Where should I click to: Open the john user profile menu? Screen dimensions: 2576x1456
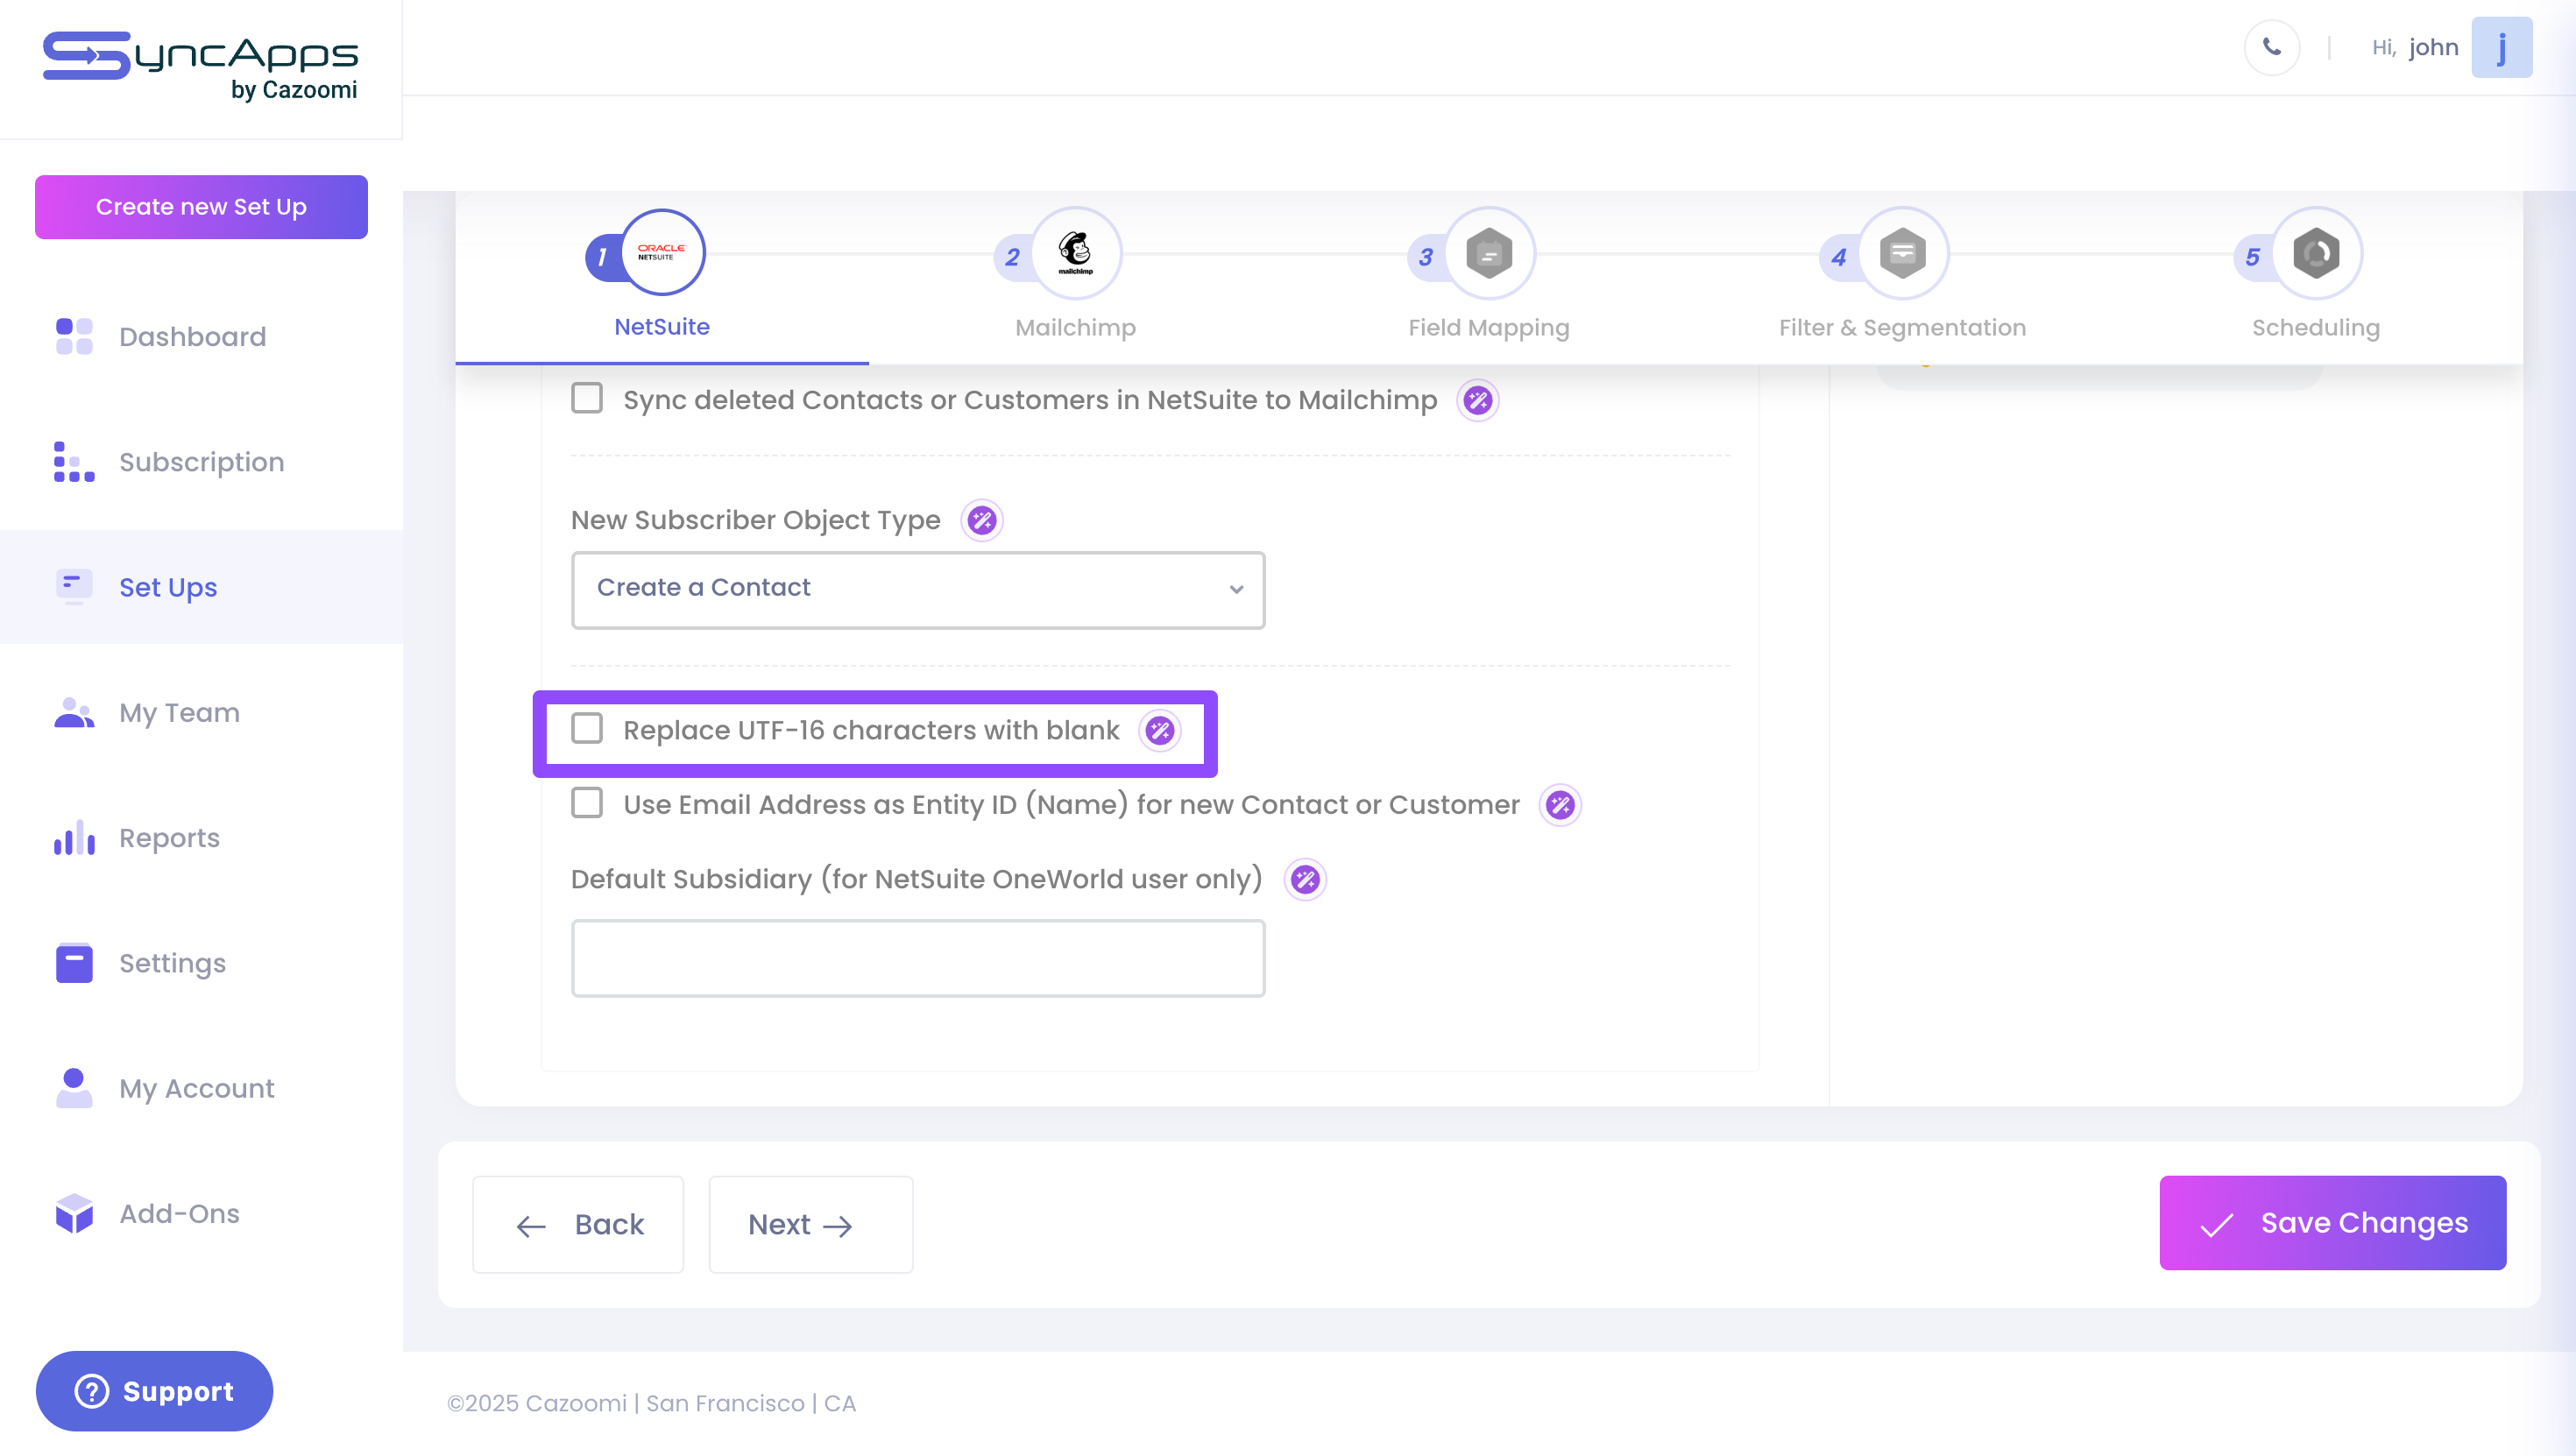(x=2500, y=47)
